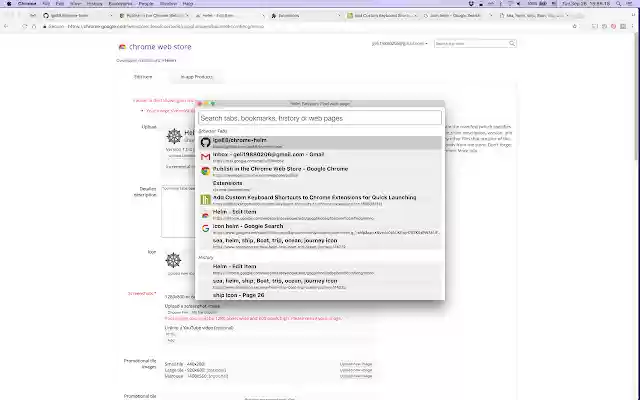The height and width of the screenshot is (400, 640).
Task: Click the Chrome three-dot menu button
Action: 632,26
